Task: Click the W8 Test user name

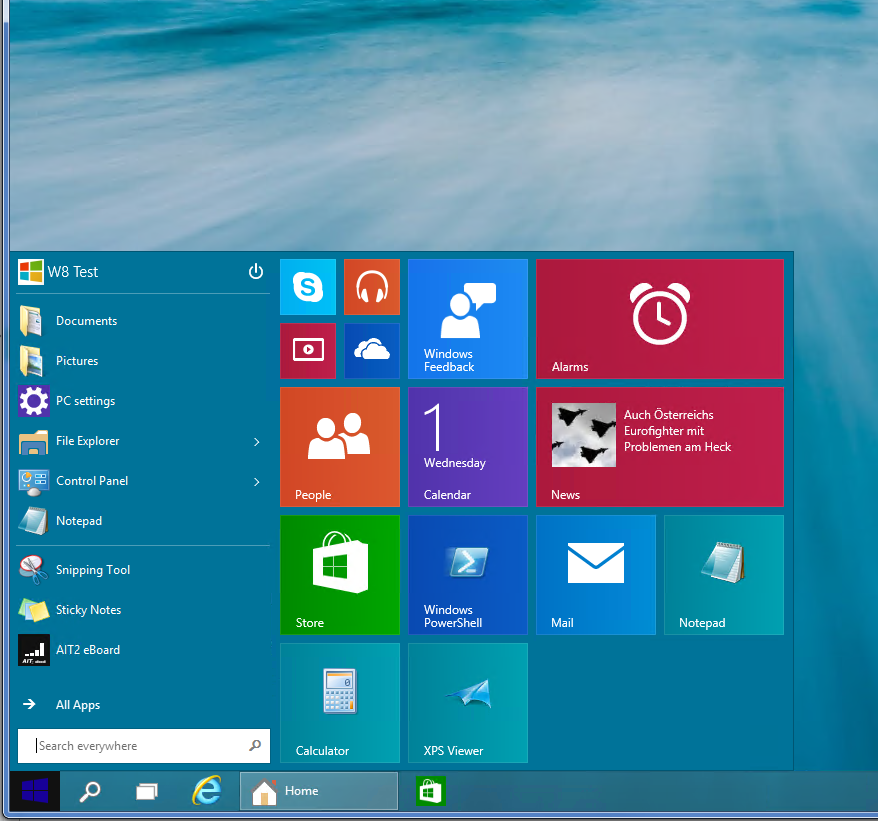Action: (x=73, y=272)
